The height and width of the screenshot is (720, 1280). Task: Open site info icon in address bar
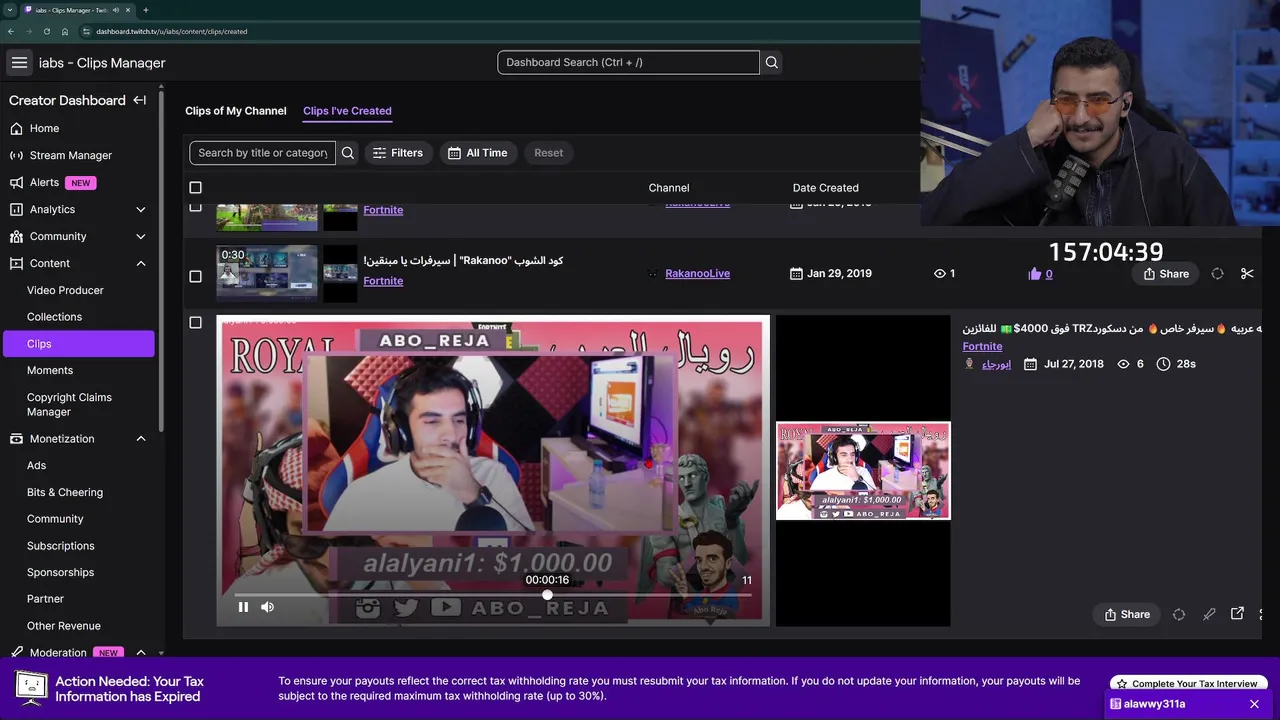[87, 31]
